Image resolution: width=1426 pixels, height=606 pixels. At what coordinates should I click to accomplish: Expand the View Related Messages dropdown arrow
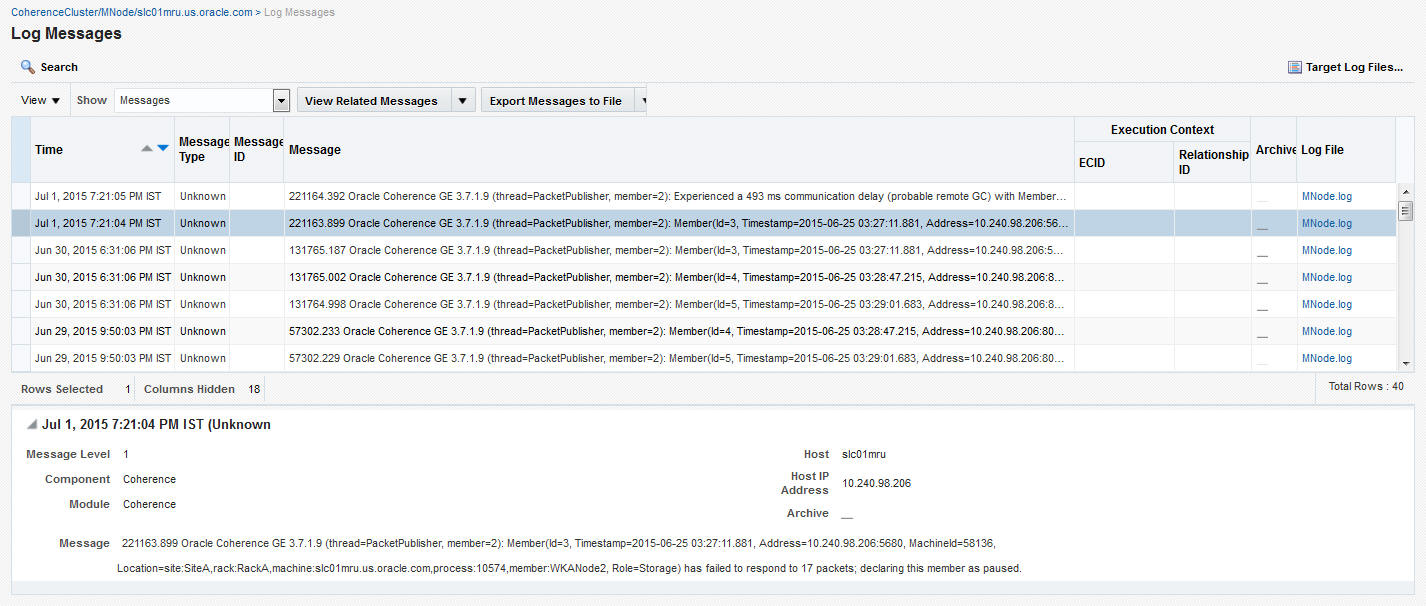coord(463,100)
